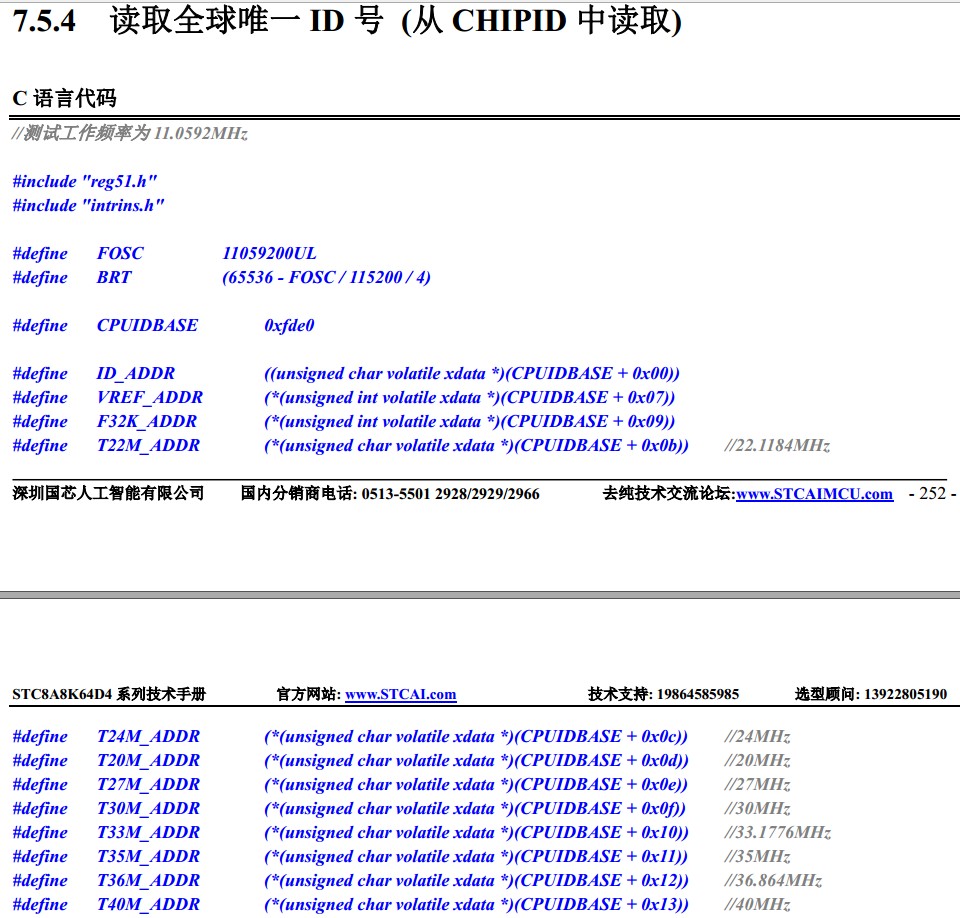
Task: Click the comment //22.1184MHz
Action: point(777,445)
